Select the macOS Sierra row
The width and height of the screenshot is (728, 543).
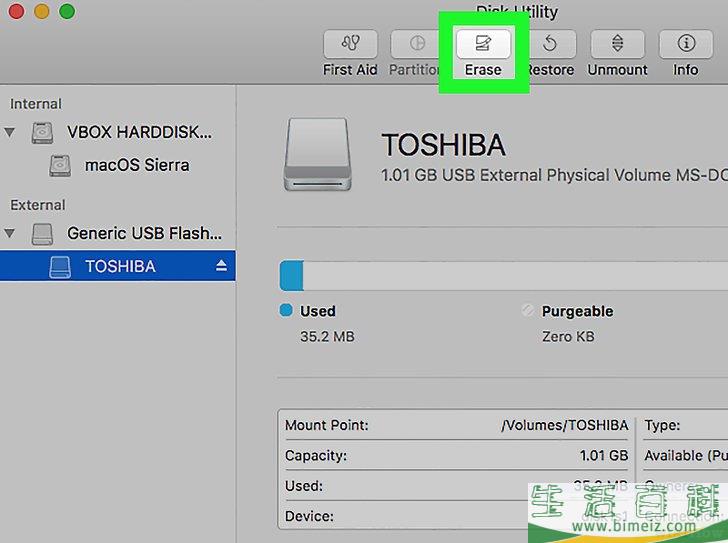tap(117, 166)
